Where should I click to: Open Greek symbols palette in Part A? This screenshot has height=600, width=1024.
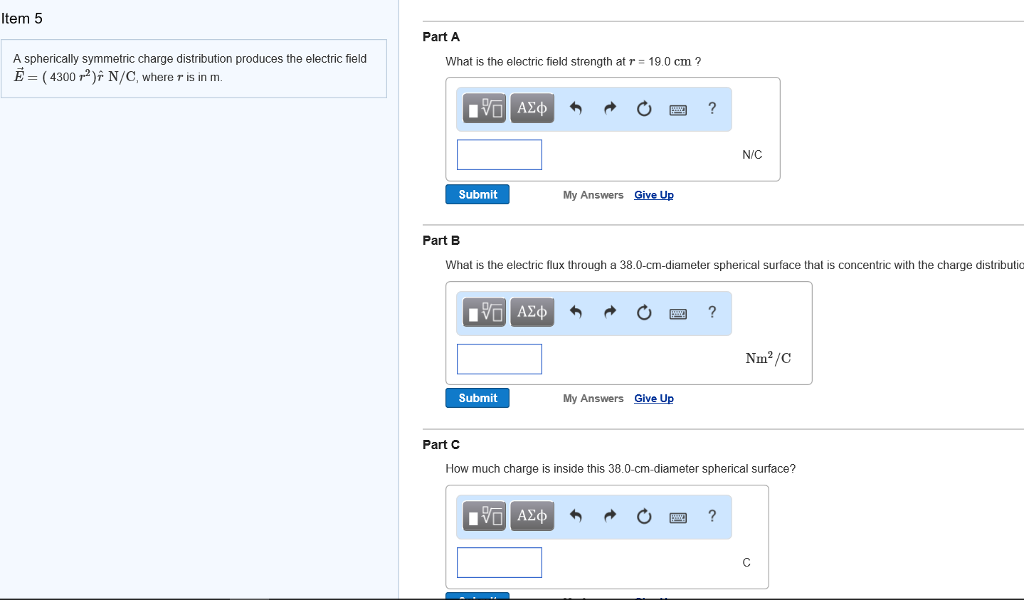(x=532, y=109)
